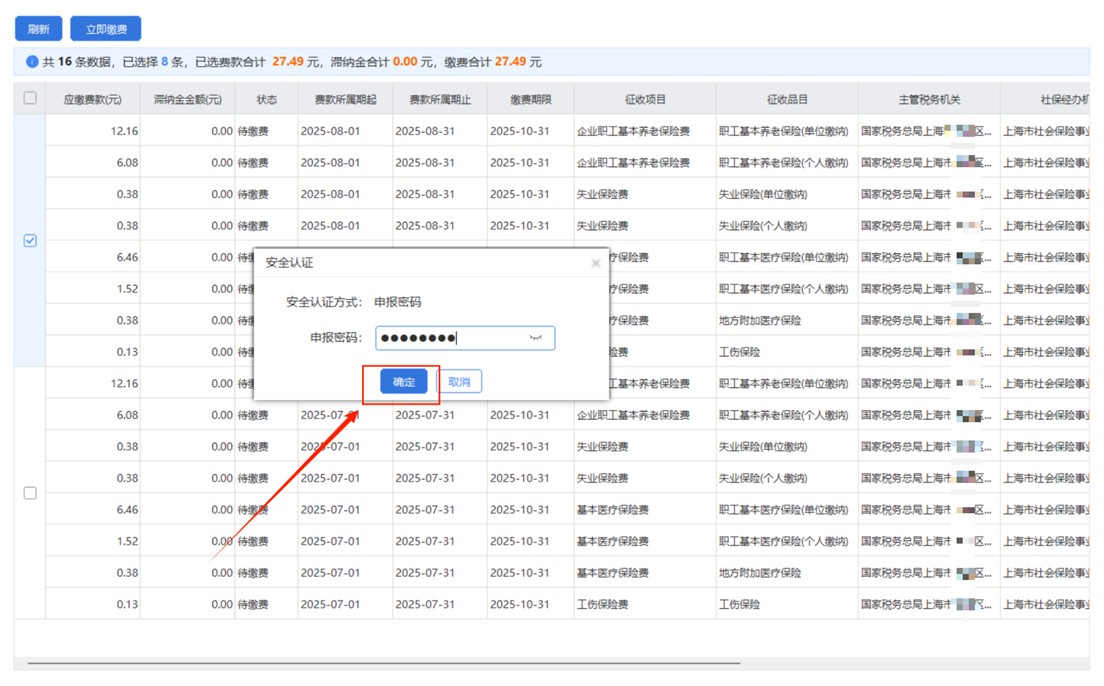The image size is (1104, 686).
Task: Select the 征收项目 column header
Action: point(645,100)
